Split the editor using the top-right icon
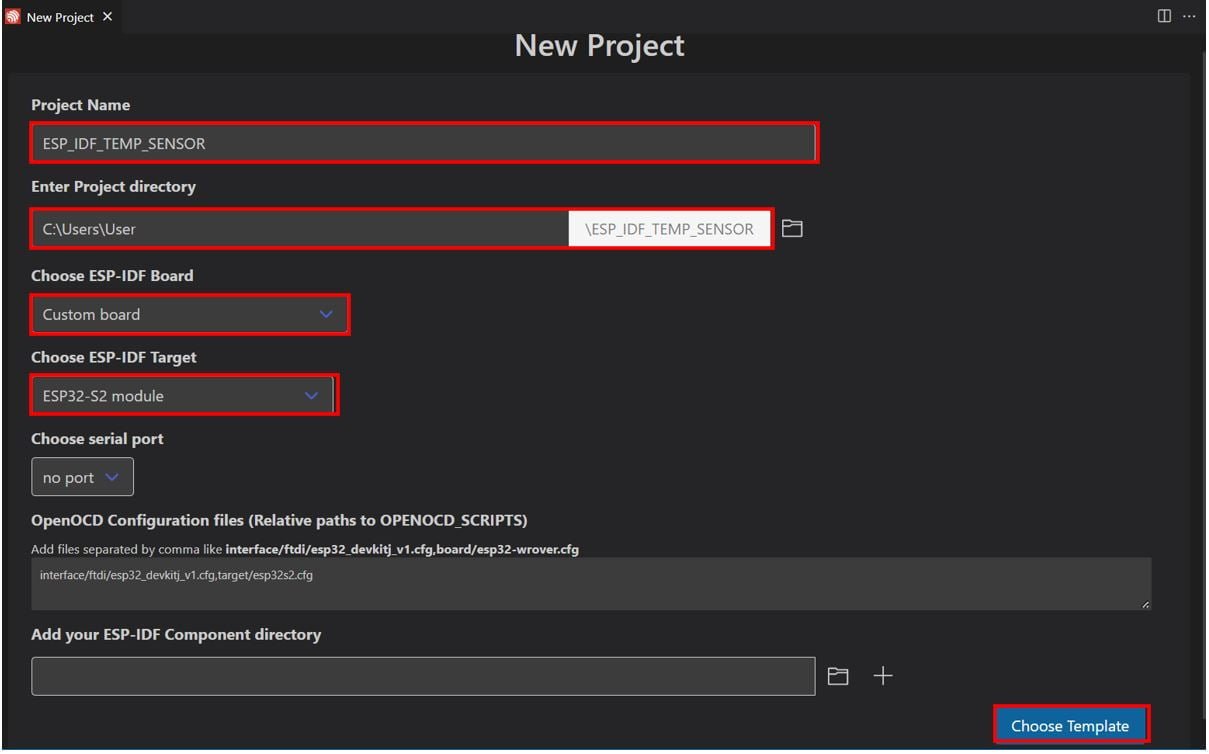 pos(1164,16)
